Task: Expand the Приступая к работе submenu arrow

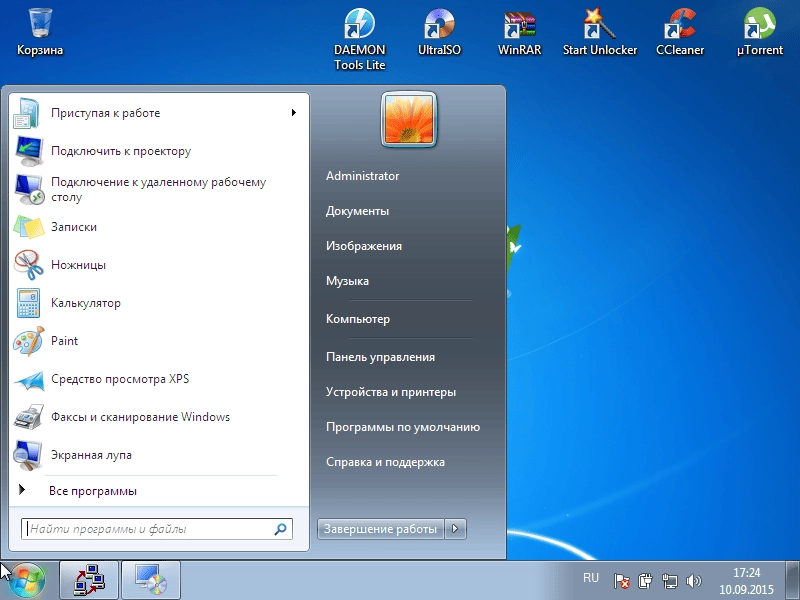Action: [294, 113]
